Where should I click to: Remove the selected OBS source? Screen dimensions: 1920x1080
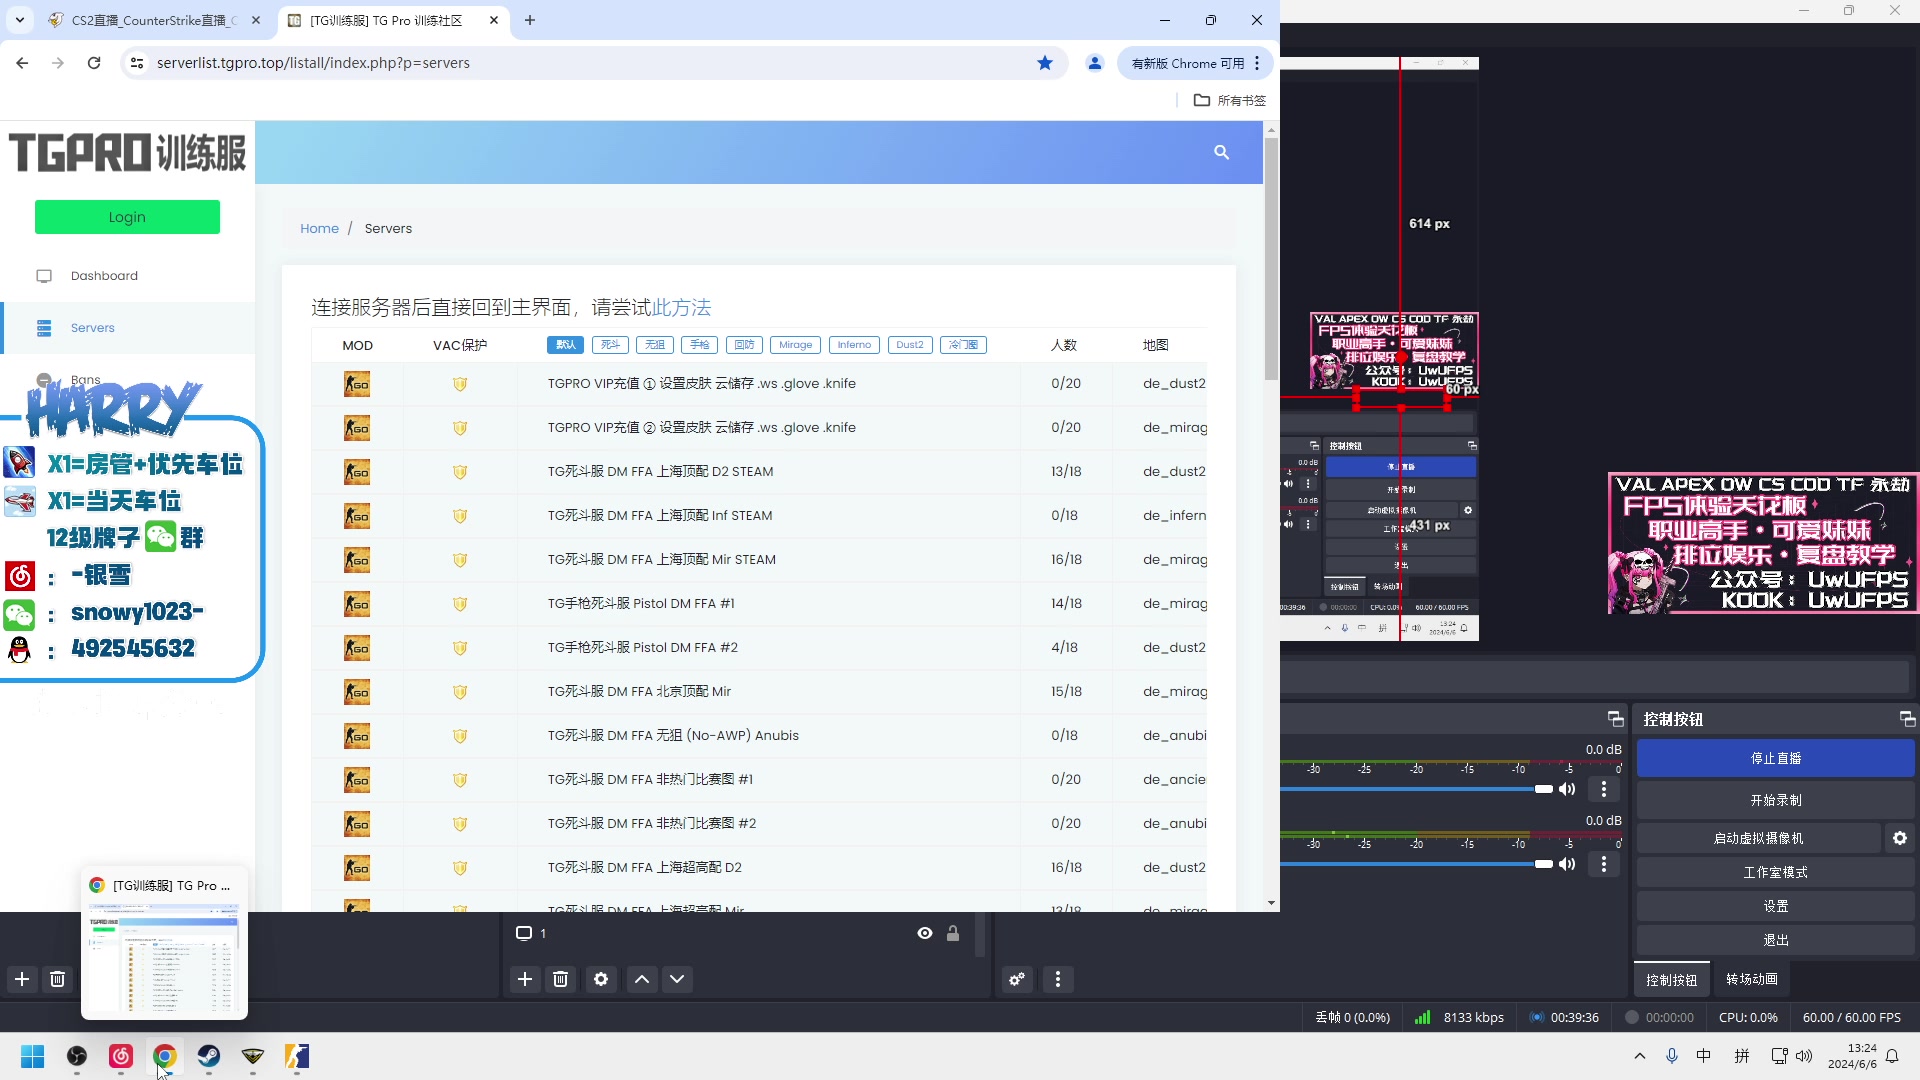point(561,979)
